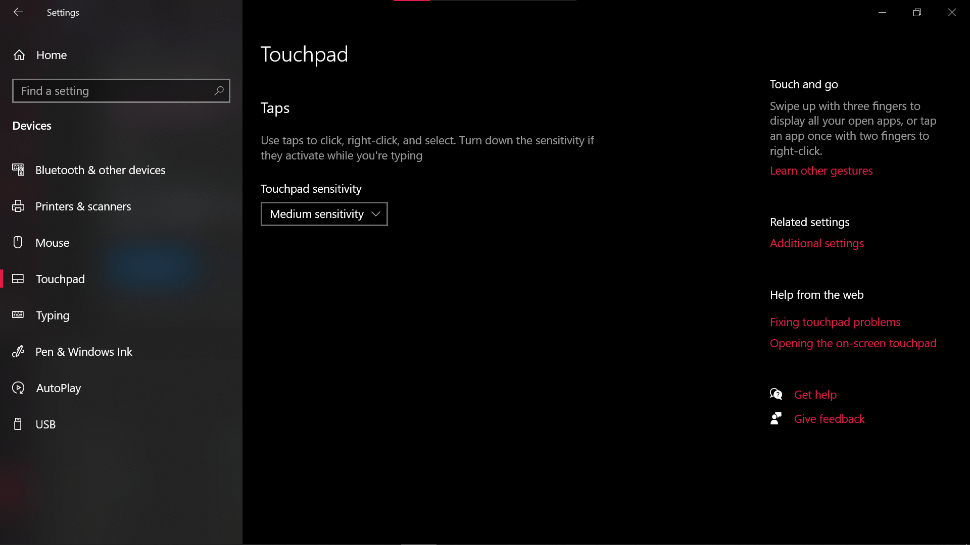The width and height of the screenshot is (970, 545).
Task: Open the Touchpad sensitivity dropdown
Action: (323, 214)
